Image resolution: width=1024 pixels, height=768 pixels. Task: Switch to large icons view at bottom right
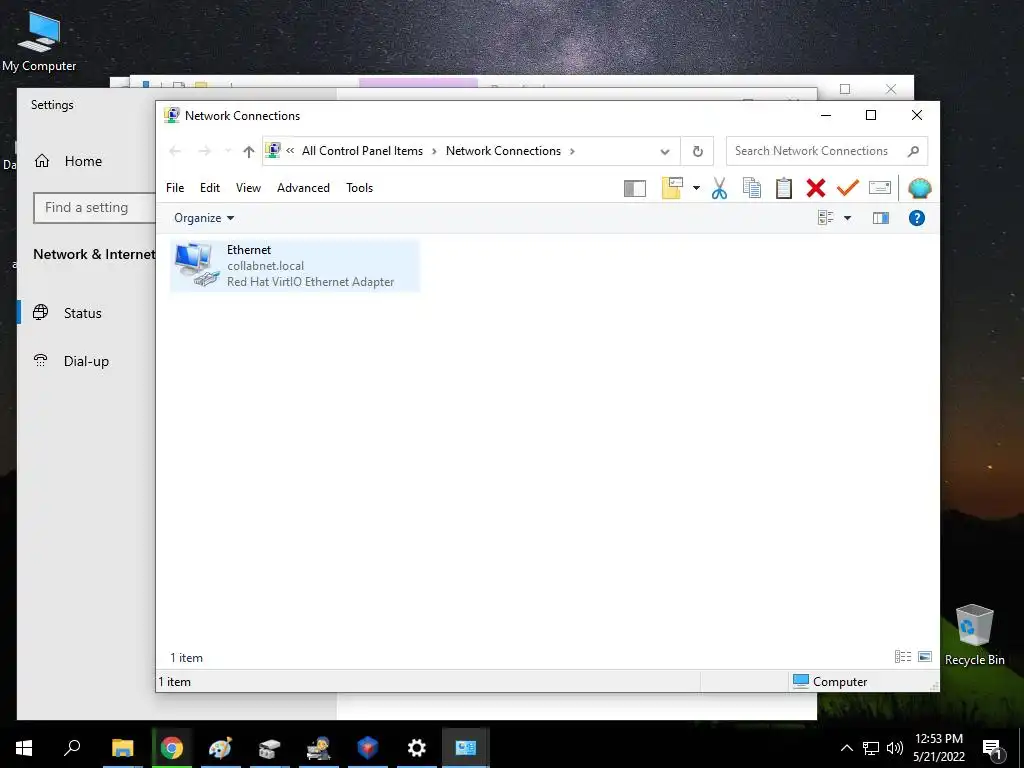point(925,656)
